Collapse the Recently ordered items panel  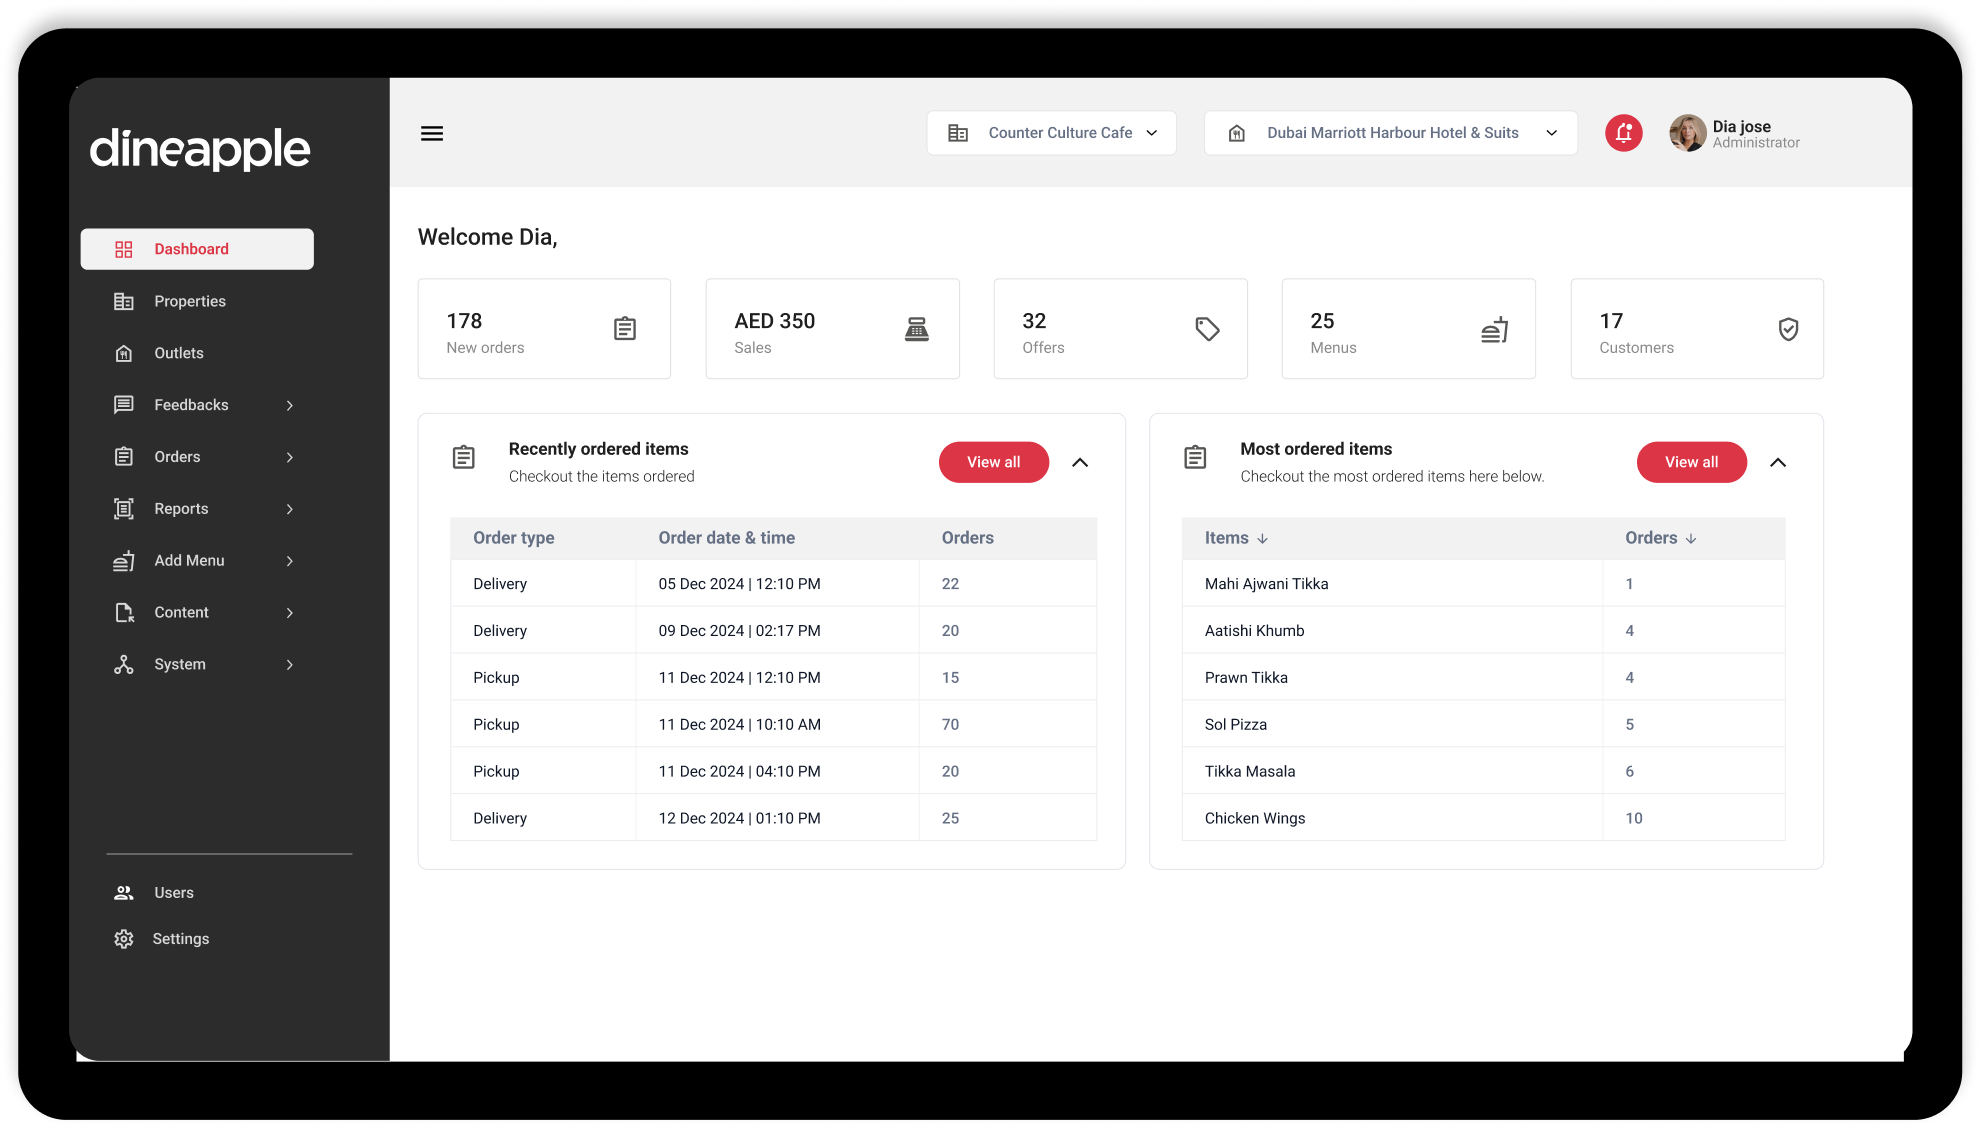point(1080,462)
